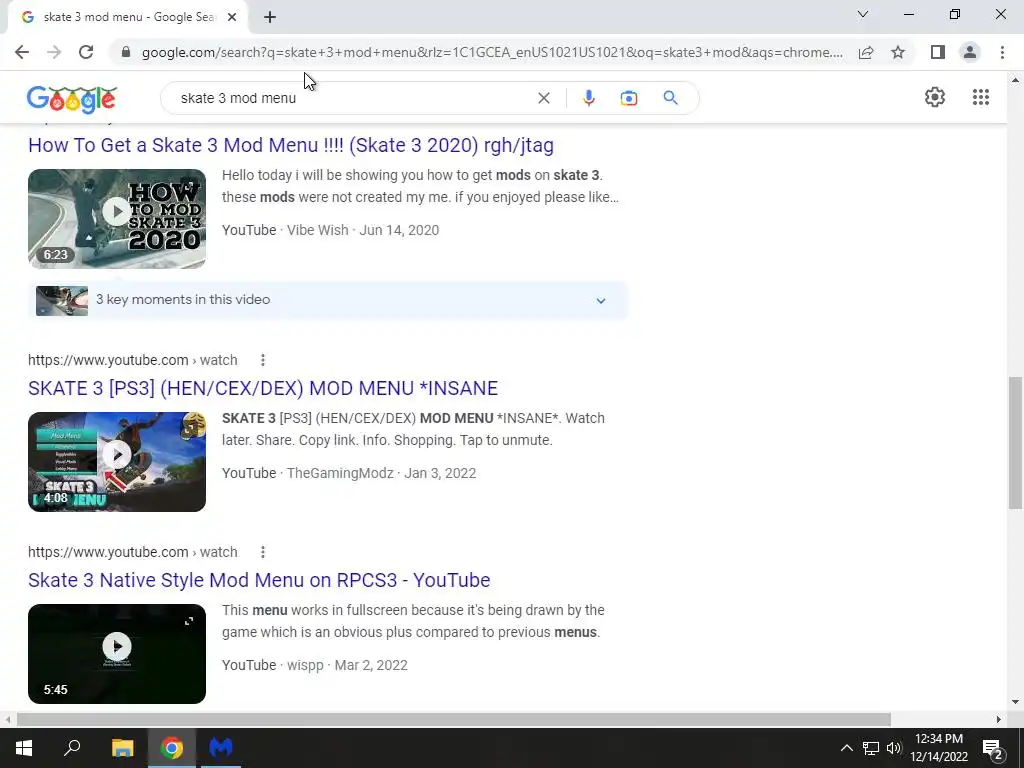The image size is (1024, 768).
Task: Play the How To Mod Skate 3 2020 video
Action: (117, 219)
